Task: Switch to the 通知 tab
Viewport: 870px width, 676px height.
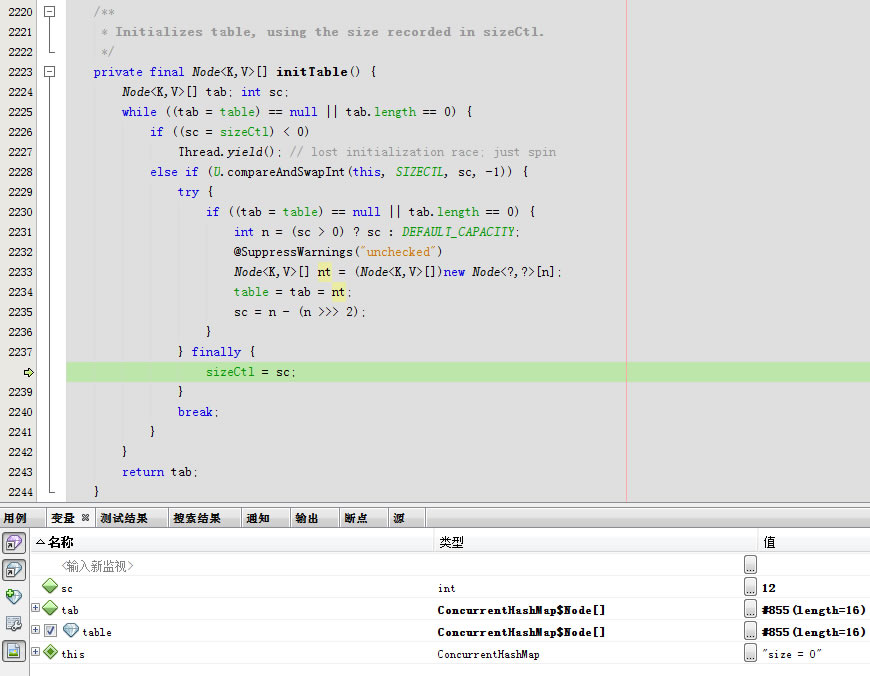Action: point(258,518)
